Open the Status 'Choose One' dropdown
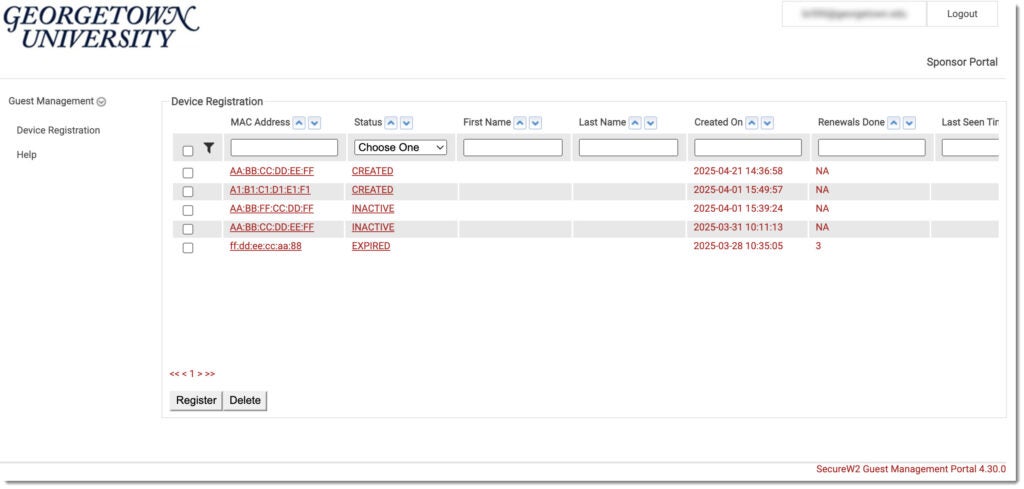The height and width of the screenshot is (489, 1024). pos(401,147)
